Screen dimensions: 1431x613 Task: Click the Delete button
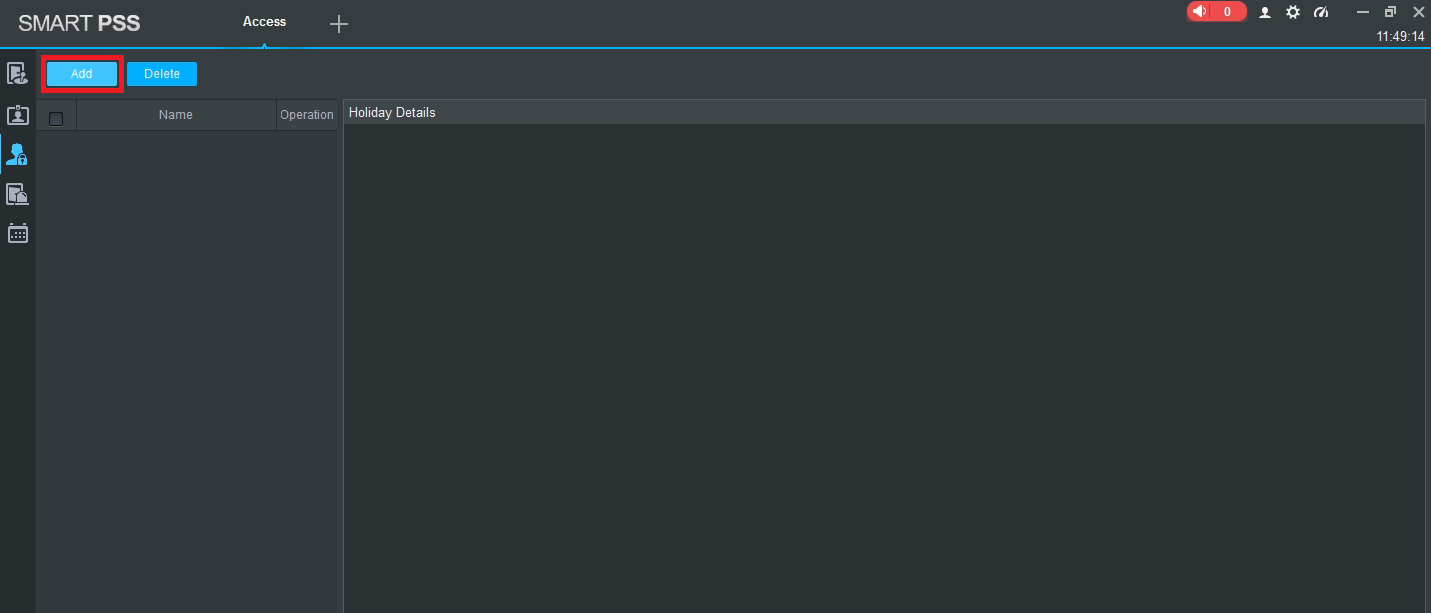click(x=162, y=74)
